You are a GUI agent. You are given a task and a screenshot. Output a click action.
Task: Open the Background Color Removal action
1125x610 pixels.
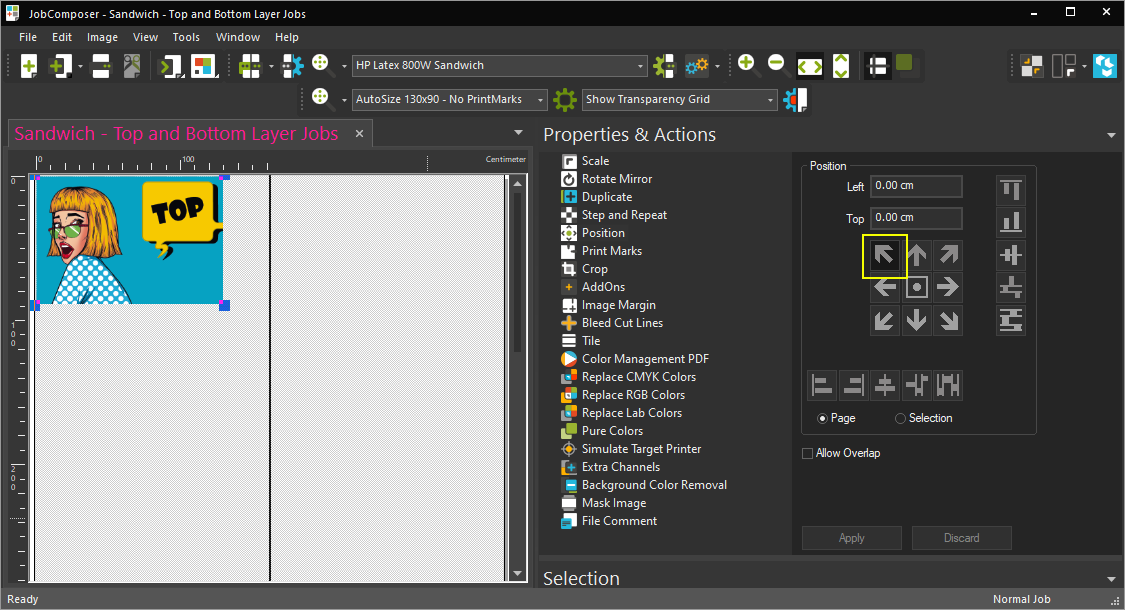pos(654,485)
